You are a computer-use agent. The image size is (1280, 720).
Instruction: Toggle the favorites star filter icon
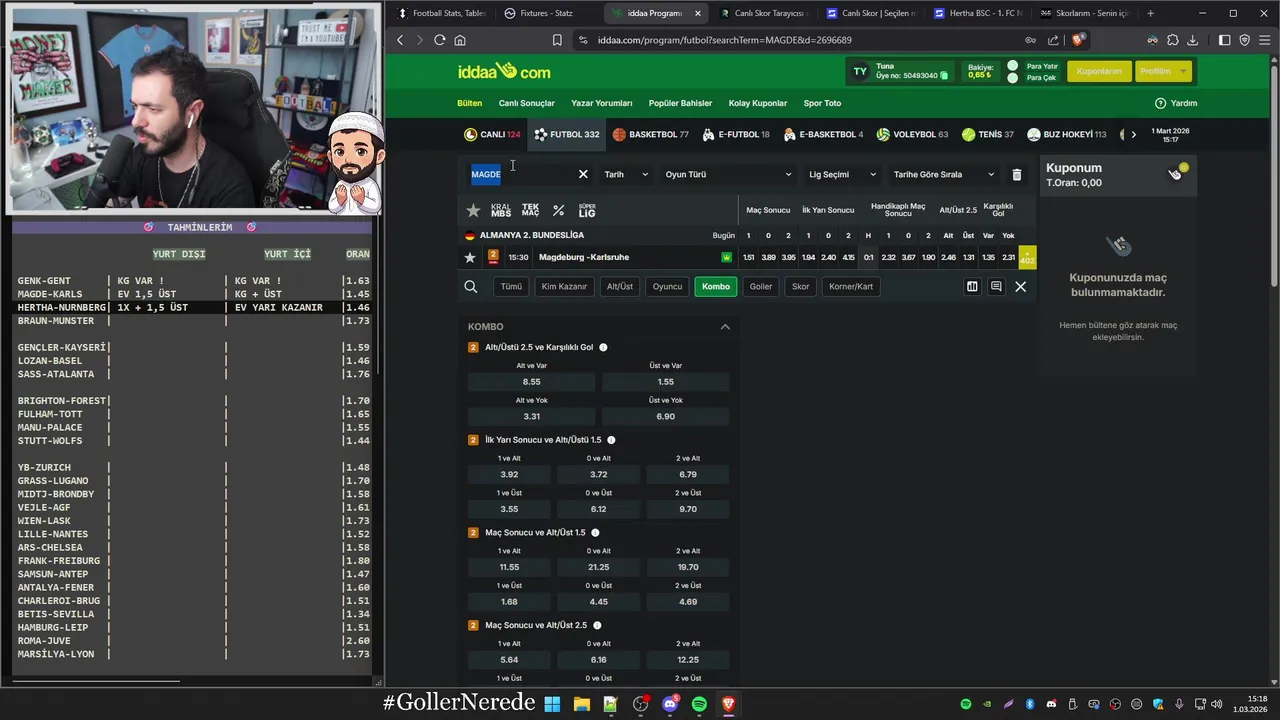473,210
